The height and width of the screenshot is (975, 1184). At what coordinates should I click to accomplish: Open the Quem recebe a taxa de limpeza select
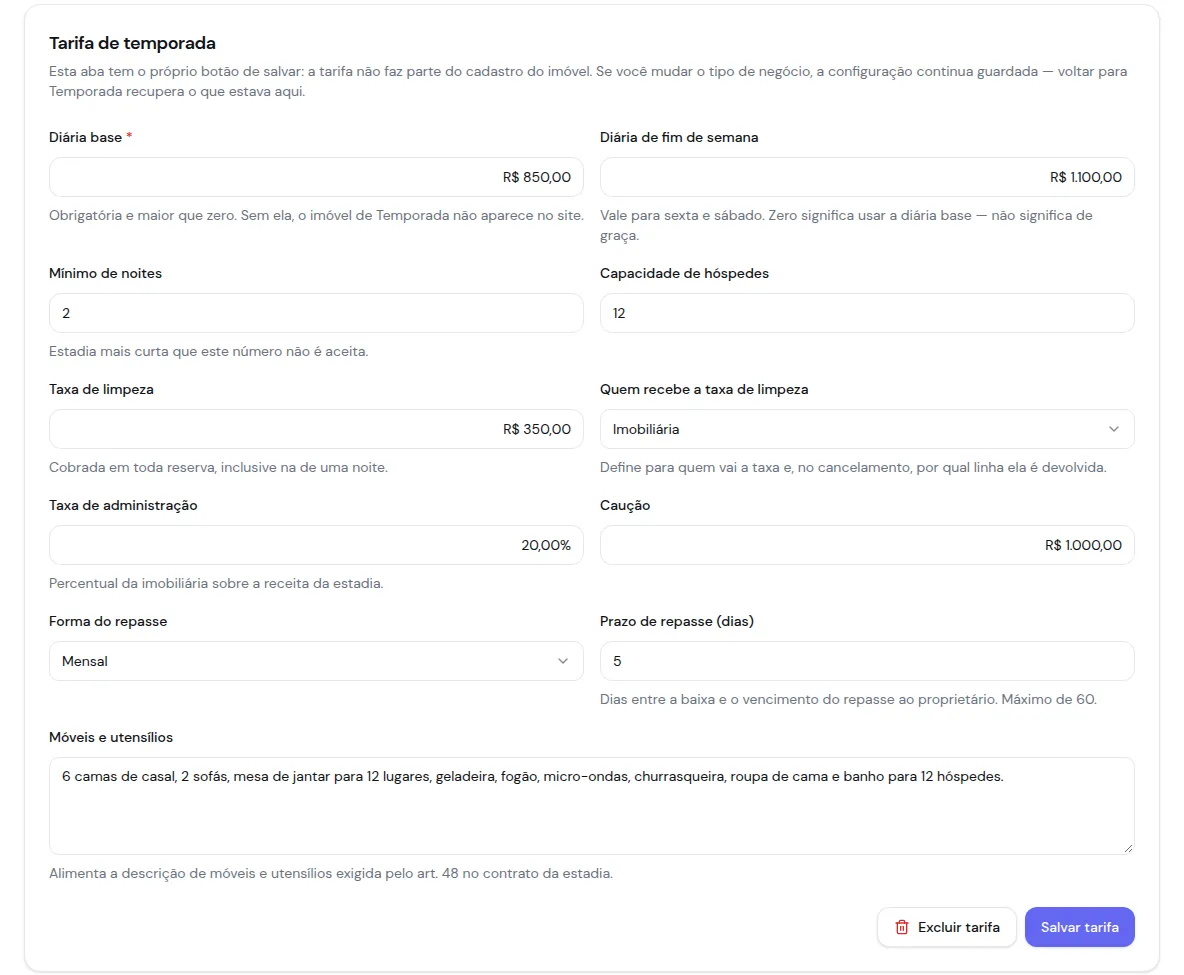point(867,429)
